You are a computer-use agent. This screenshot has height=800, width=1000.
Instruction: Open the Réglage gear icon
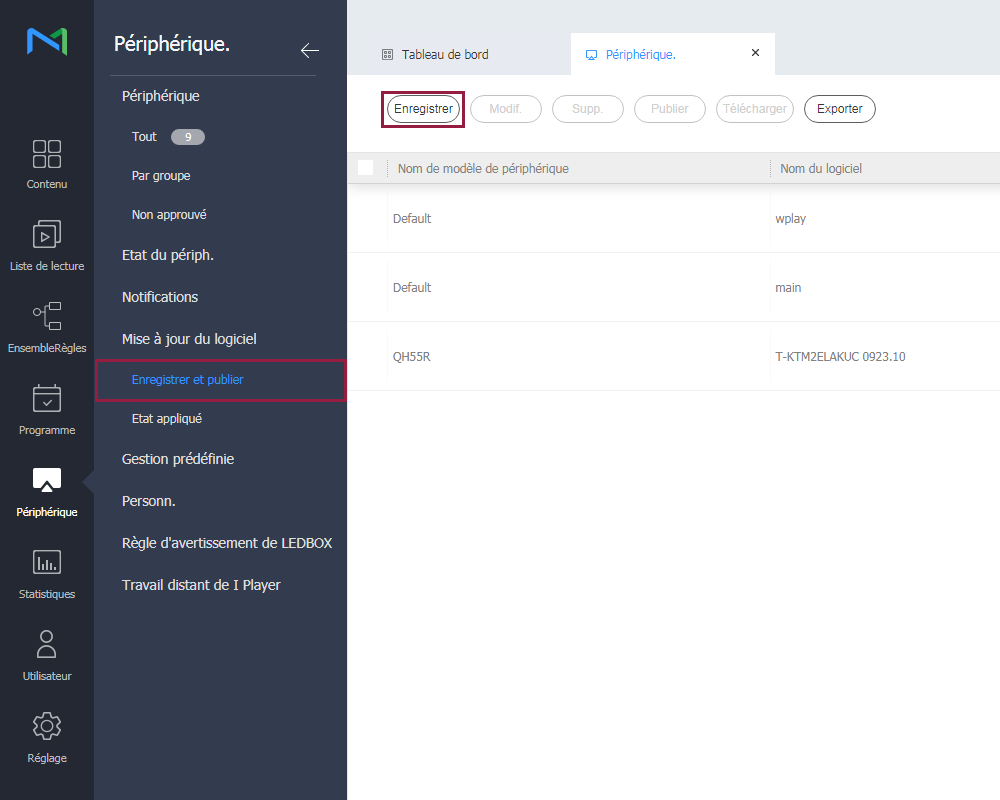click(x=47, y=726)
